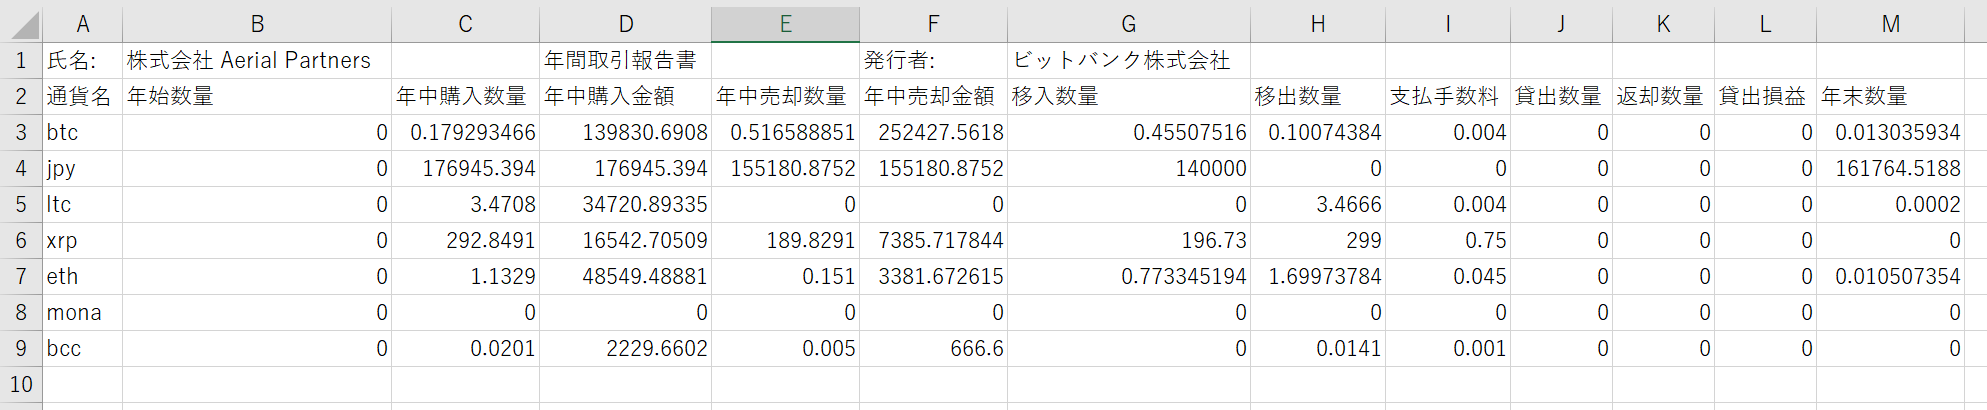
Task: Click the btc currency cell
Action: 83,133
